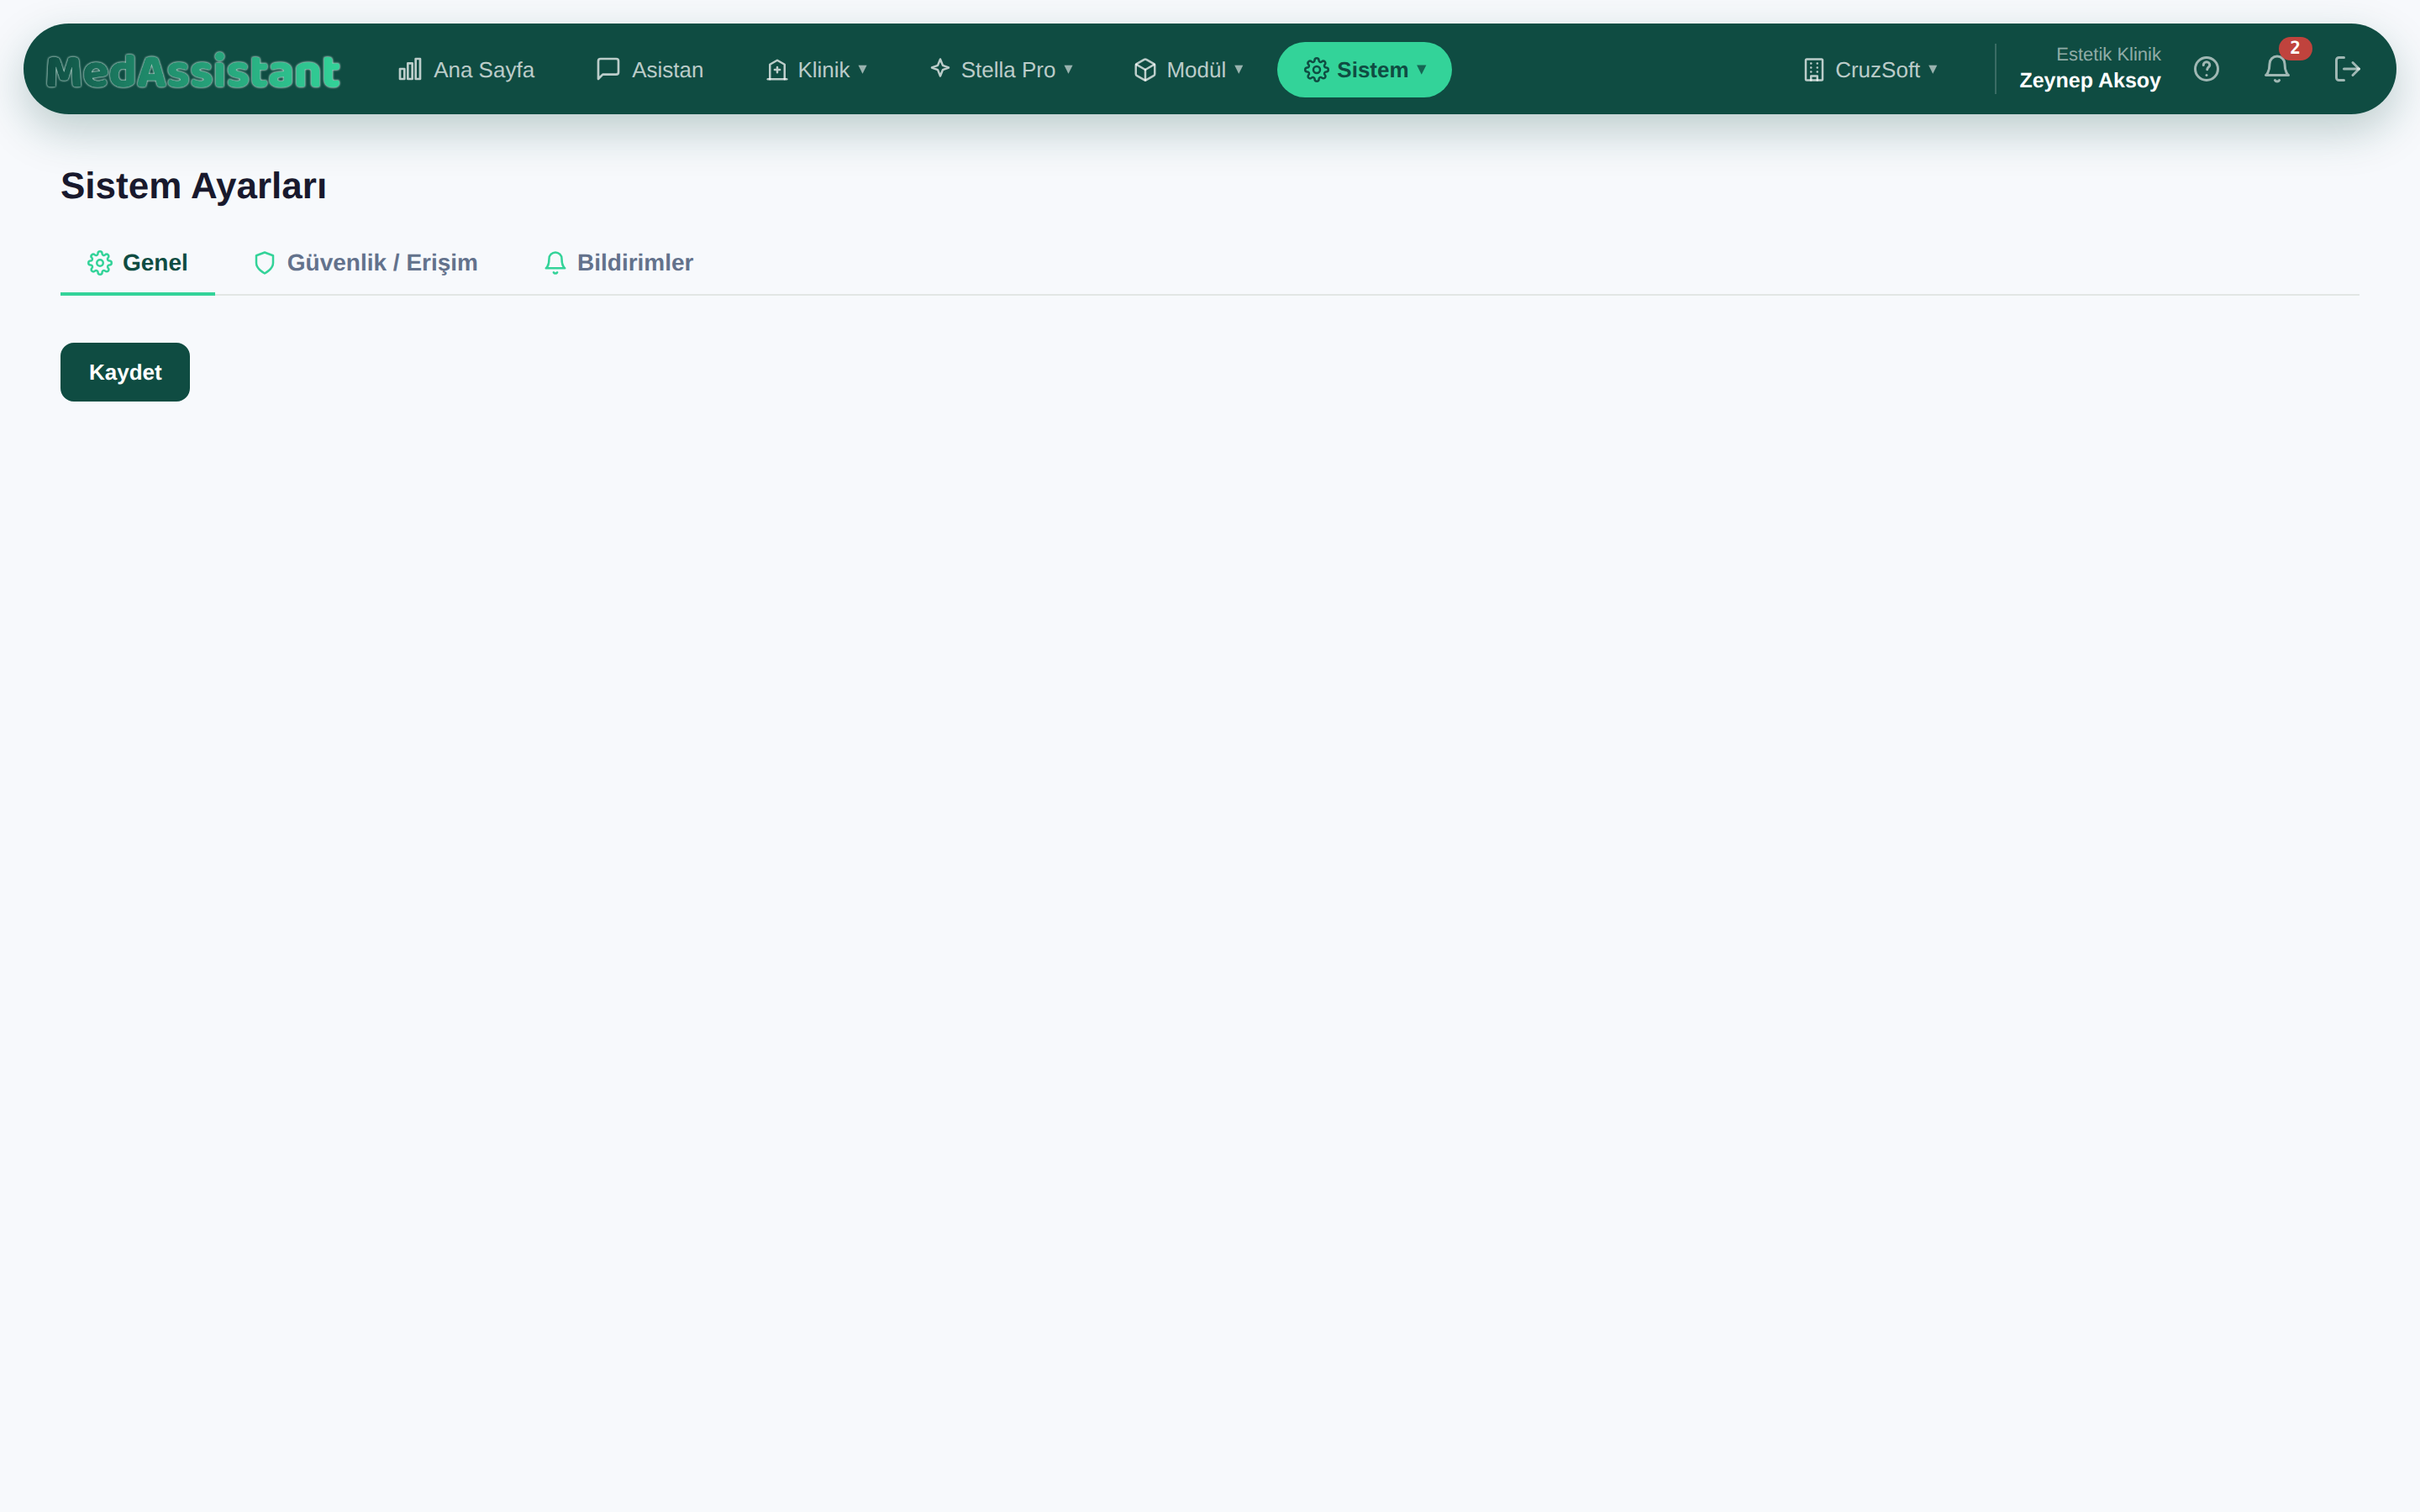Click the shield icon on Güvenlik tab
The width and height of the screenshot is (2420, 1512).
pyautogui.click(x=264, y=263)
